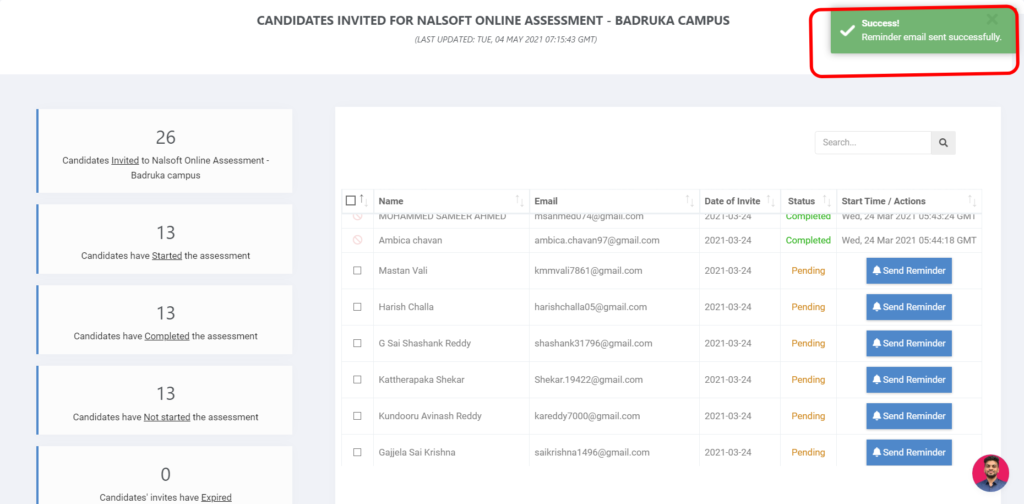Screen dimensions: 1024x504
Task: Toggle the select-all checkbox in header
Action: (x=351, y=201)
